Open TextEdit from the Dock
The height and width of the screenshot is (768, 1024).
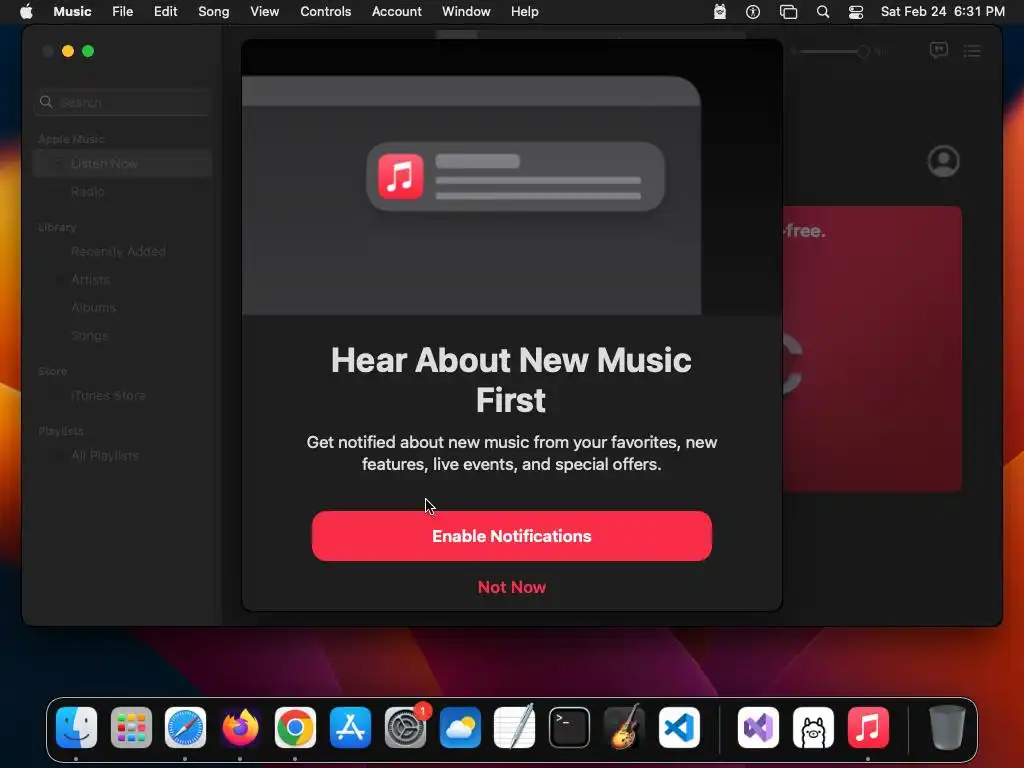515,728
